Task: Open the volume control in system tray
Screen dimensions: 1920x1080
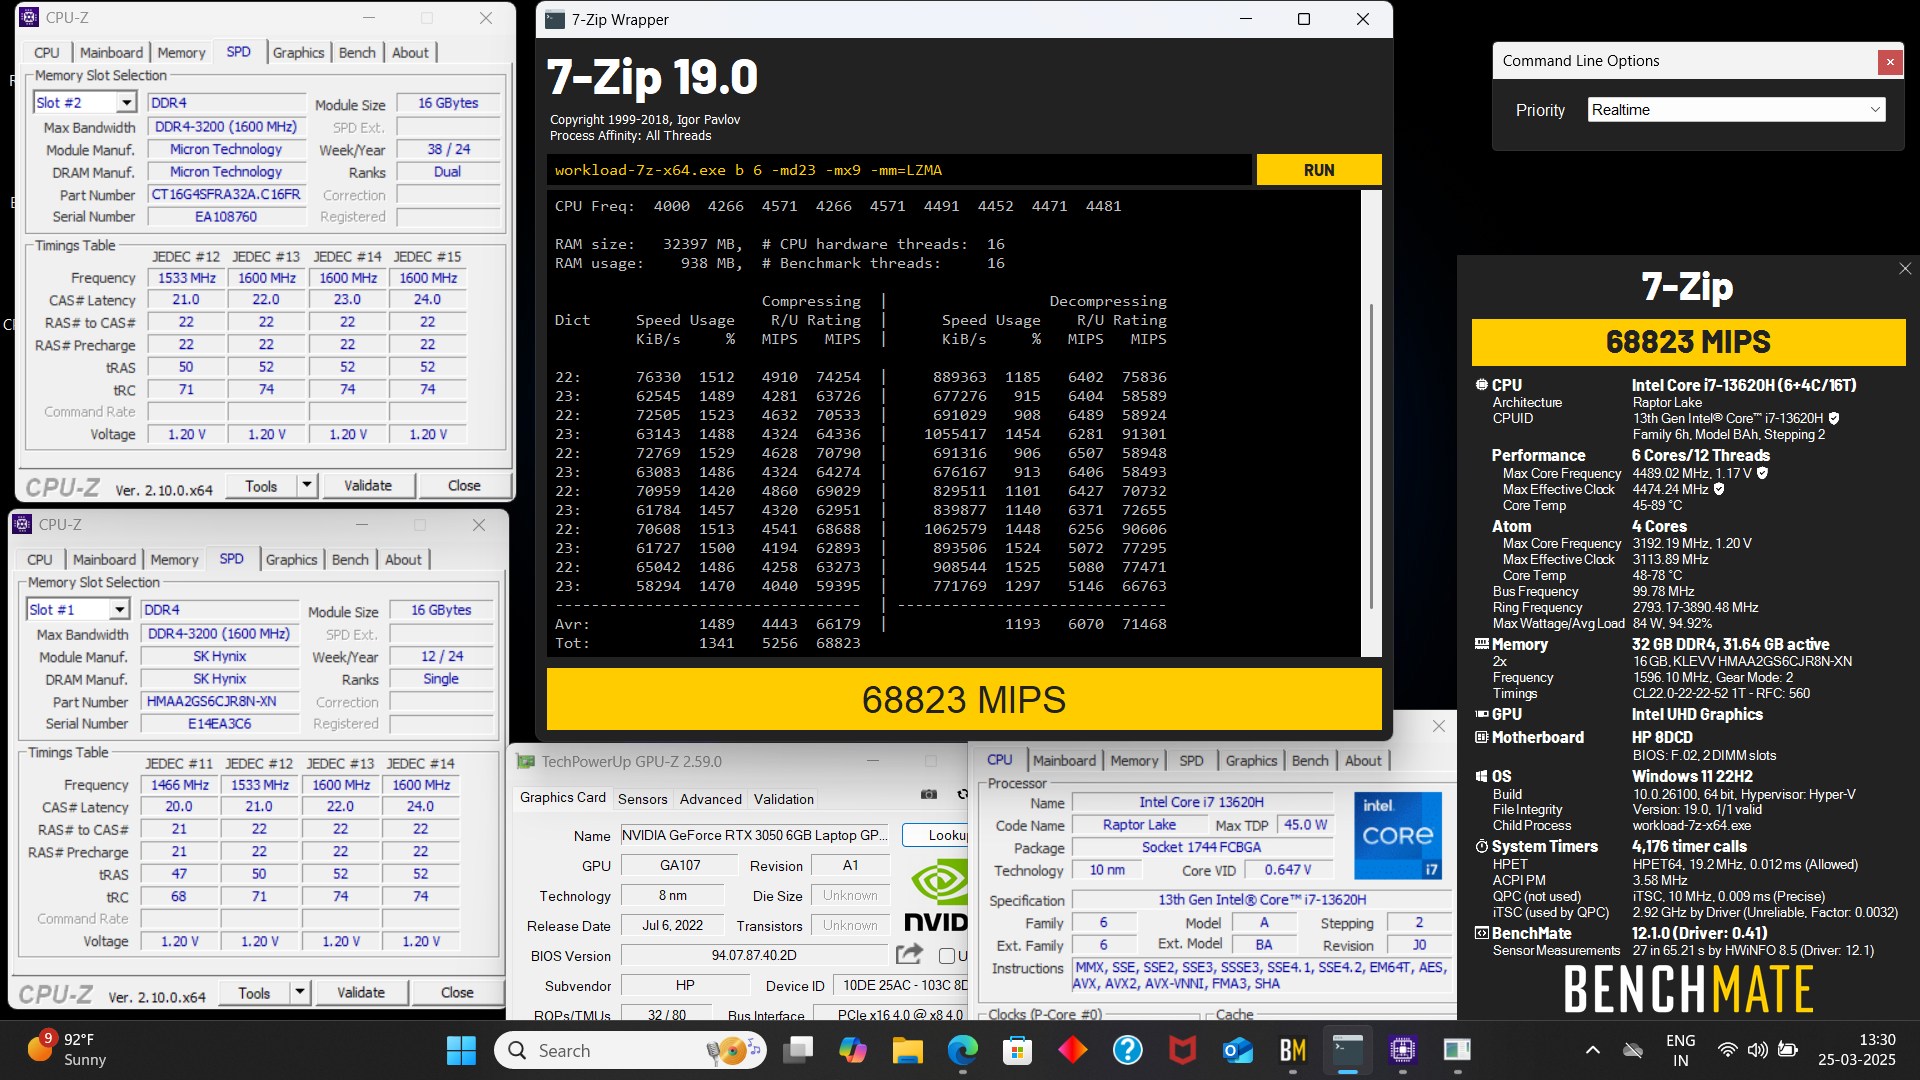Action: [1757, 1050]
